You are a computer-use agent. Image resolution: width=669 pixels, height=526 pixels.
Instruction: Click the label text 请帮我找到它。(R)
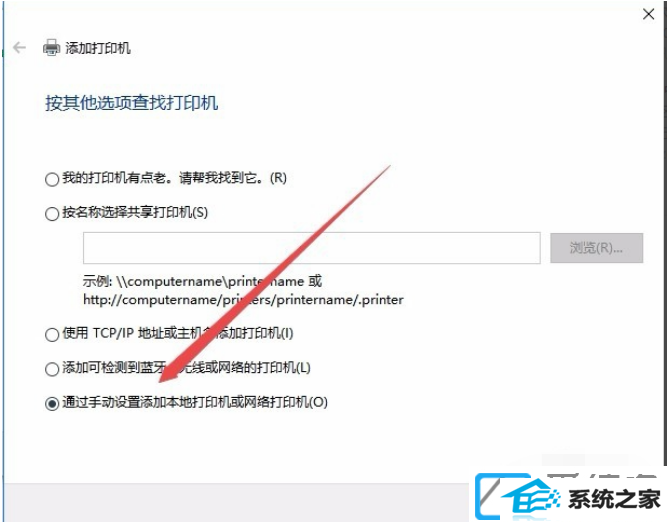(233, 177)
